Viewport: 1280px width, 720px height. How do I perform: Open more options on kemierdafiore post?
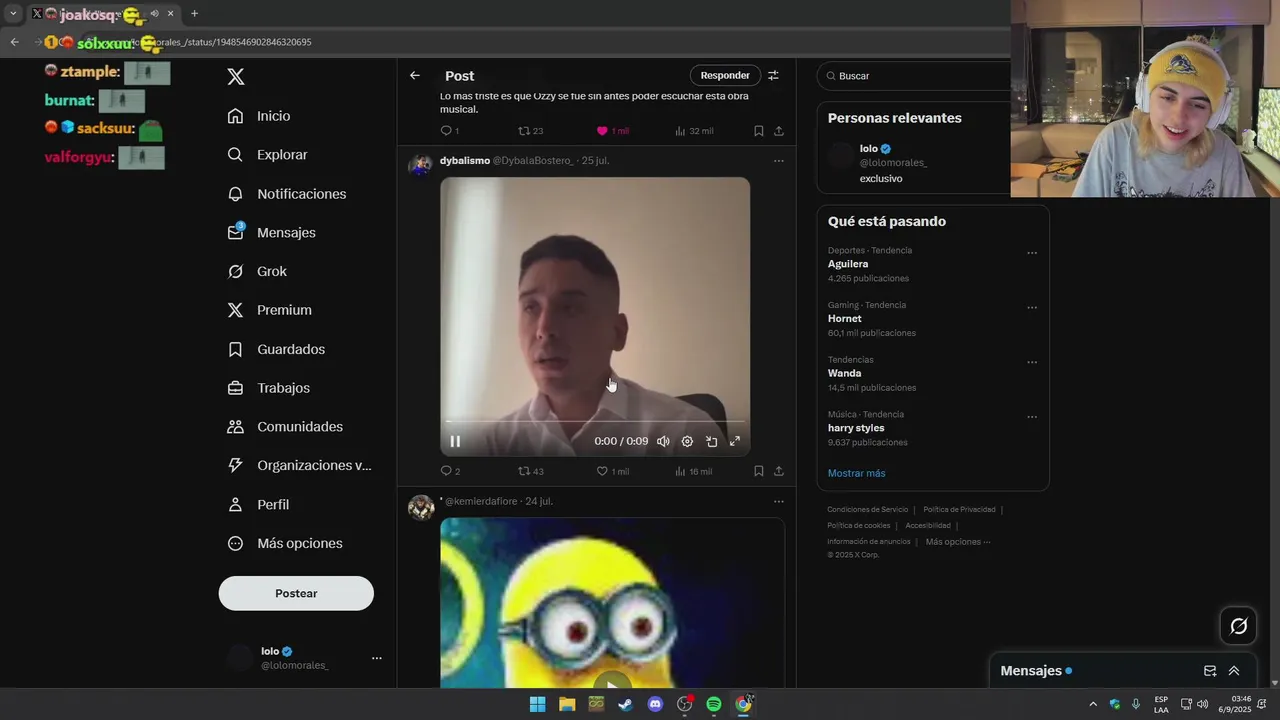[x=779, y=501]
